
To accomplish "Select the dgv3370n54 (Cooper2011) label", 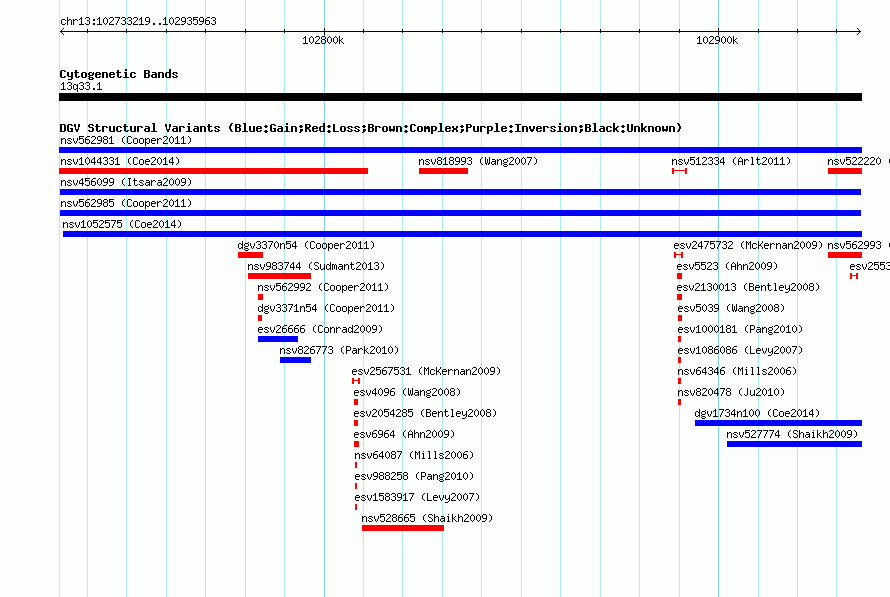I will pyautogui.click(x=306, y=245).
